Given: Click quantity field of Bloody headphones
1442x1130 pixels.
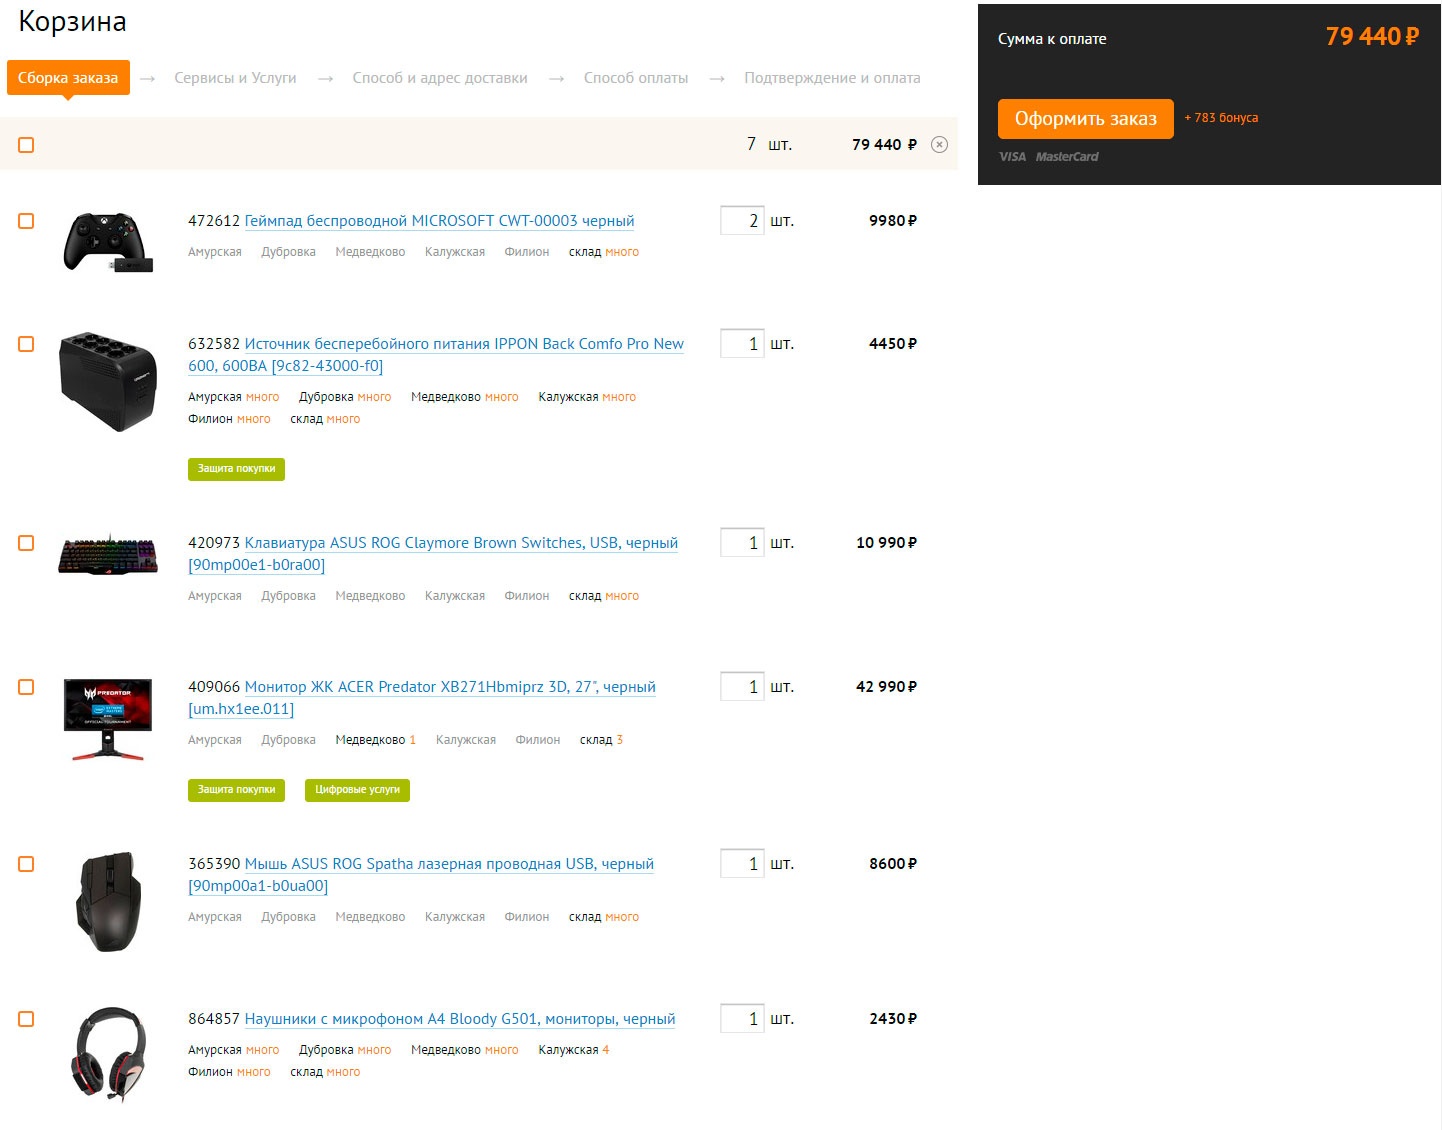Looking at the screenshot, I should [x=742, y=1019].
